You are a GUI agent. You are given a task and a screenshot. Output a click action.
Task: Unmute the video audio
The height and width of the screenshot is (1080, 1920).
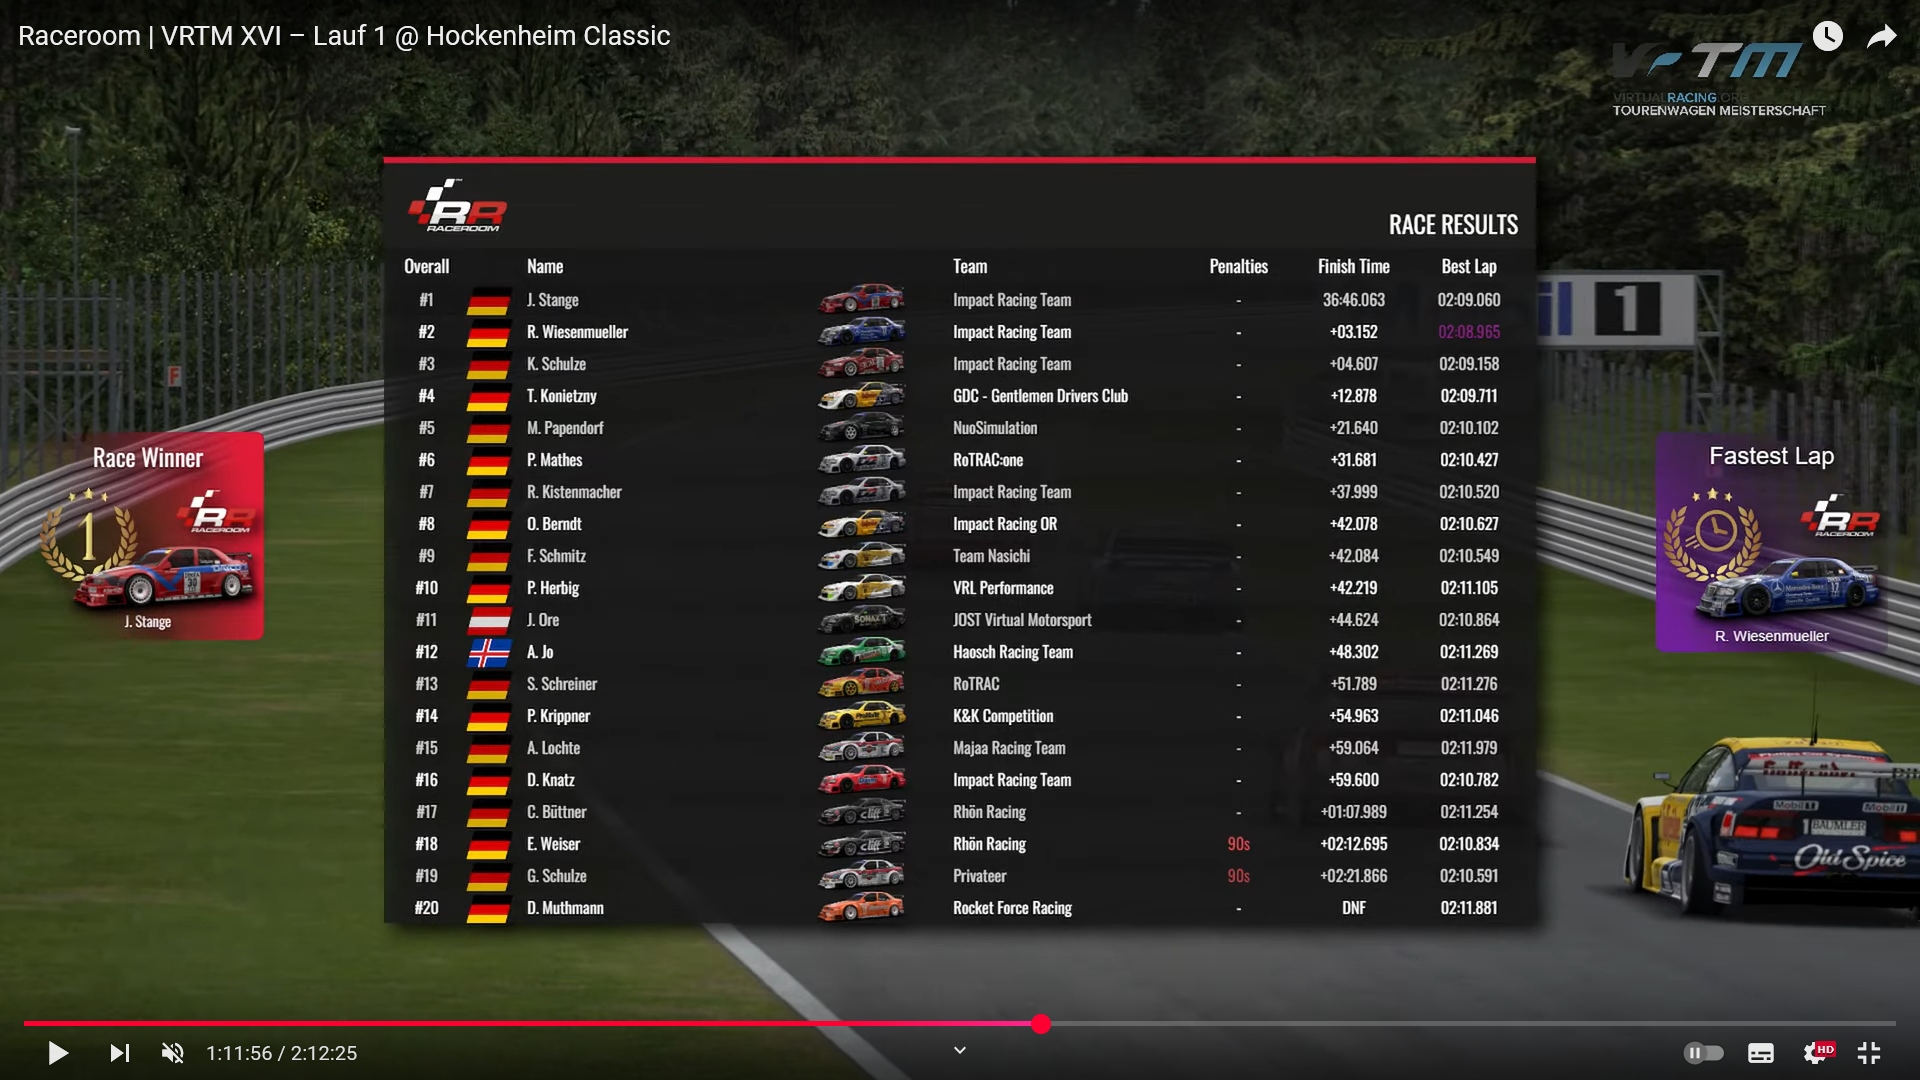coord(173,1053)
